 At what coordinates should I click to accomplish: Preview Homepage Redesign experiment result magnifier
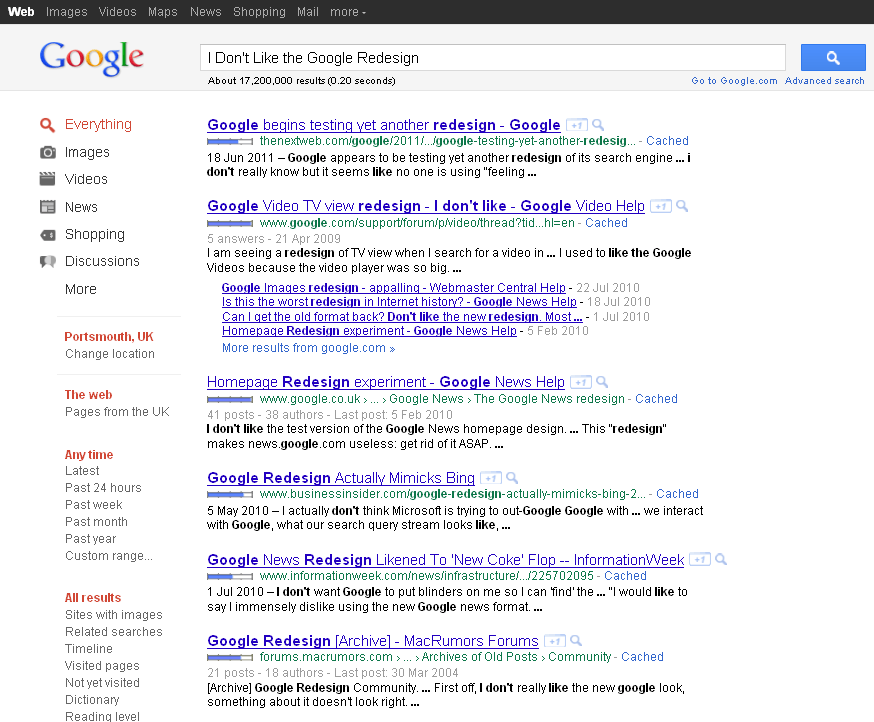(x=601, y=382)
